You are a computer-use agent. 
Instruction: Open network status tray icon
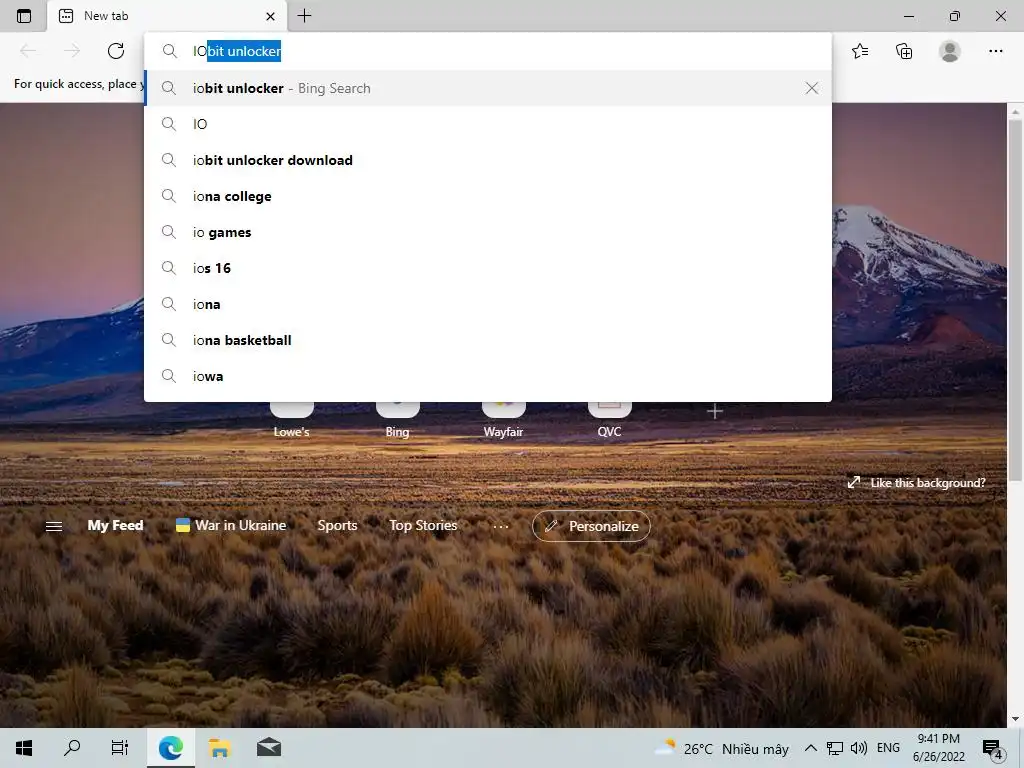(834, 748)
